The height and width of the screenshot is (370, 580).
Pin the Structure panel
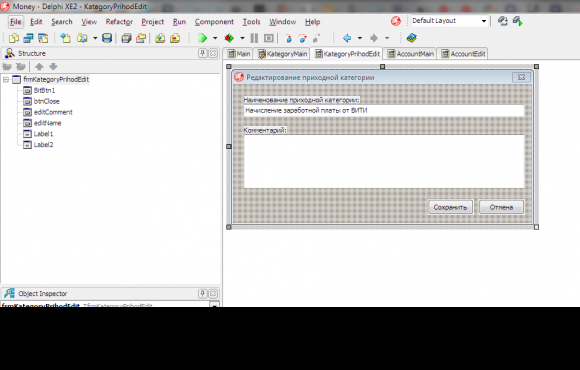[202, 53]
